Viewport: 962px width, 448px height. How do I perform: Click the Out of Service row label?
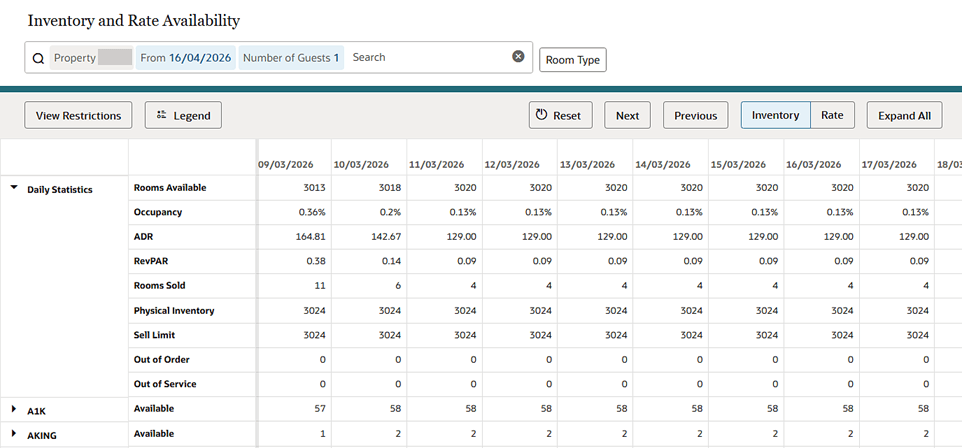point(165,384)
